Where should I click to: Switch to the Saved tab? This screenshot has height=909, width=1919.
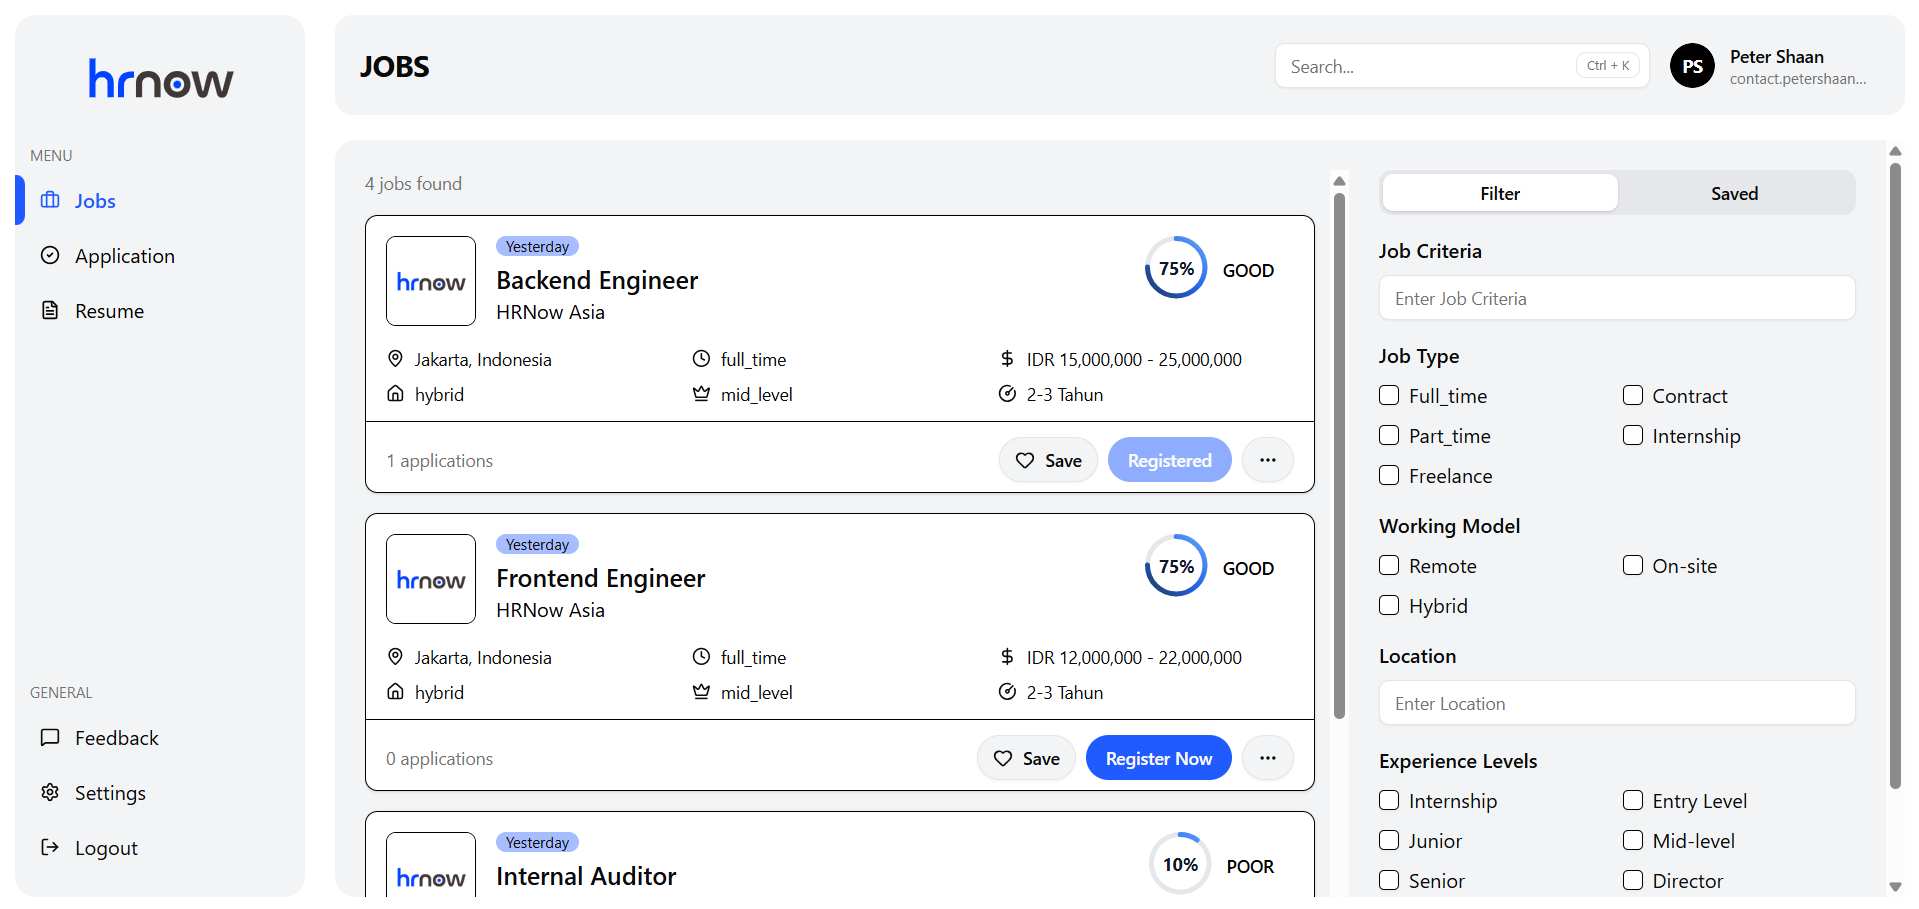(x=1734, y=193)
